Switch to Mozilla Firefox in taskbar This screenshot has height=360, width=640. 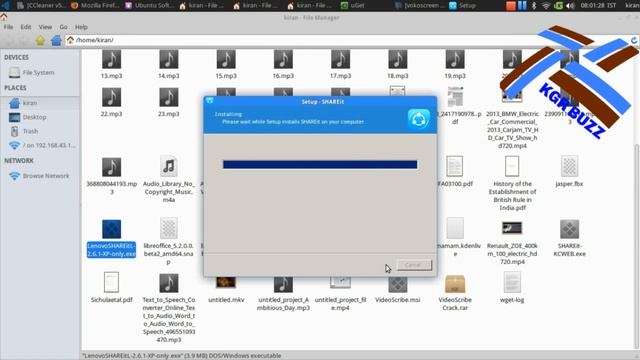point(95,5)
